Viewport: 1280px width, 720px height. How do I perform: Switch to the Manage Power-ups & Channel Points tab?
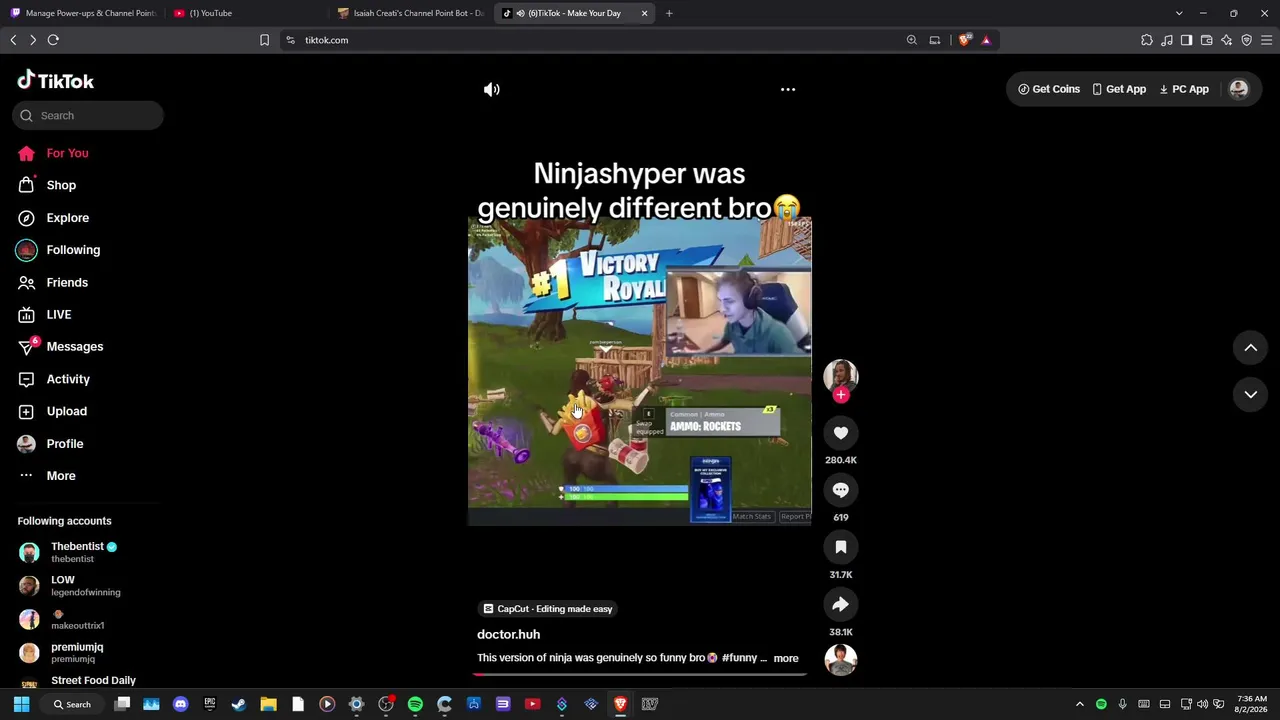[84, 13]
